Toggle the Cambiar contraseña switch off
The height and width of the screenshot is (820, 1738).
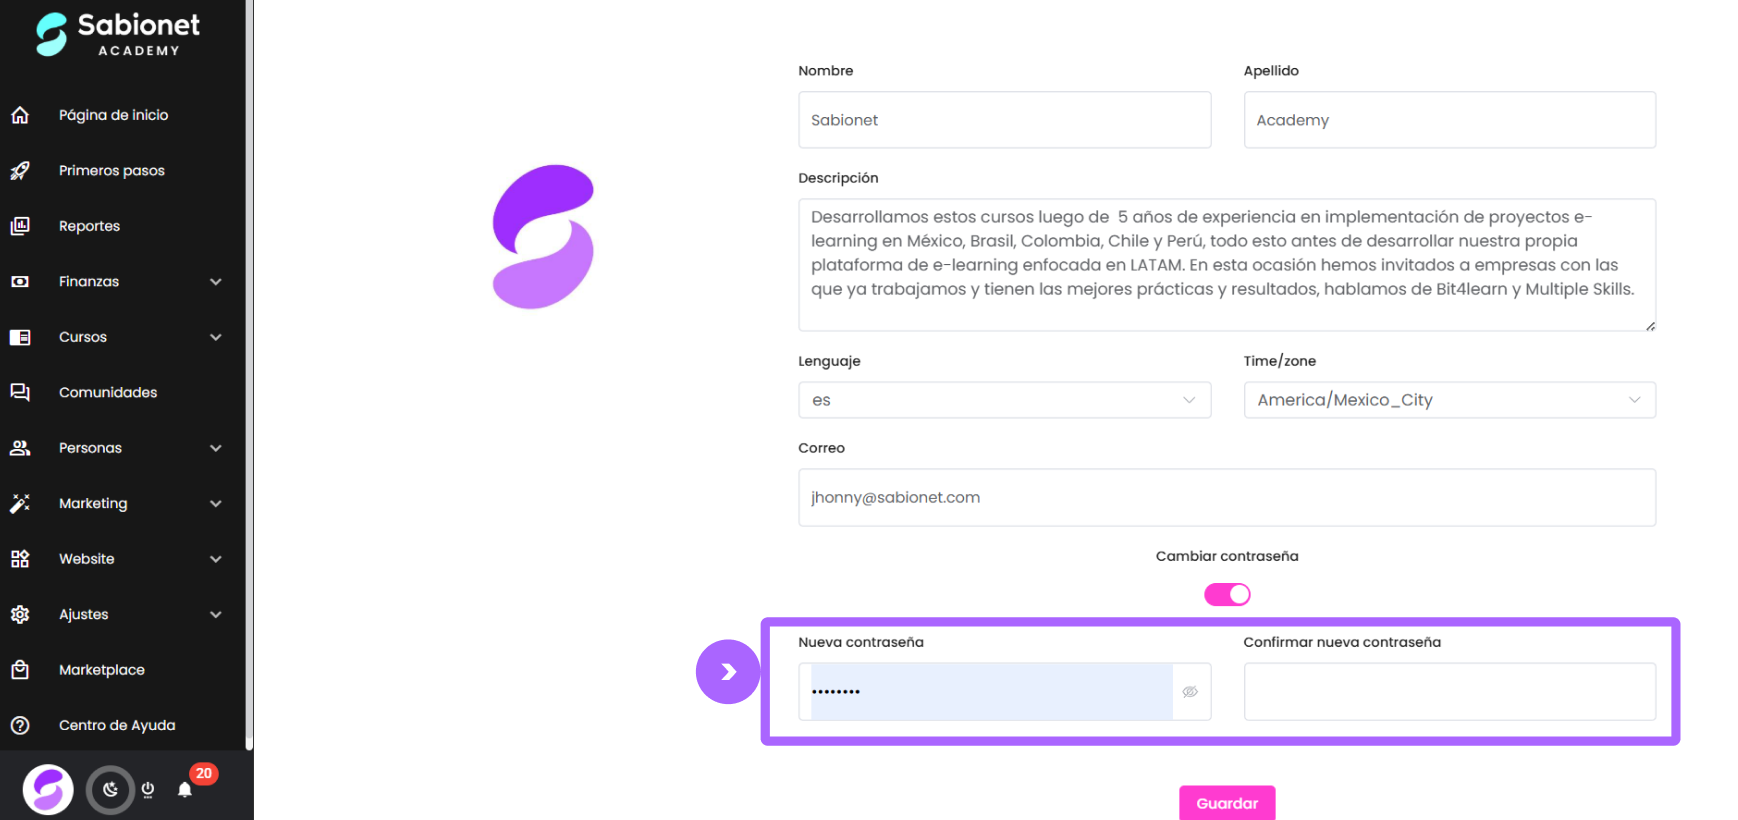click(1227, 595)
